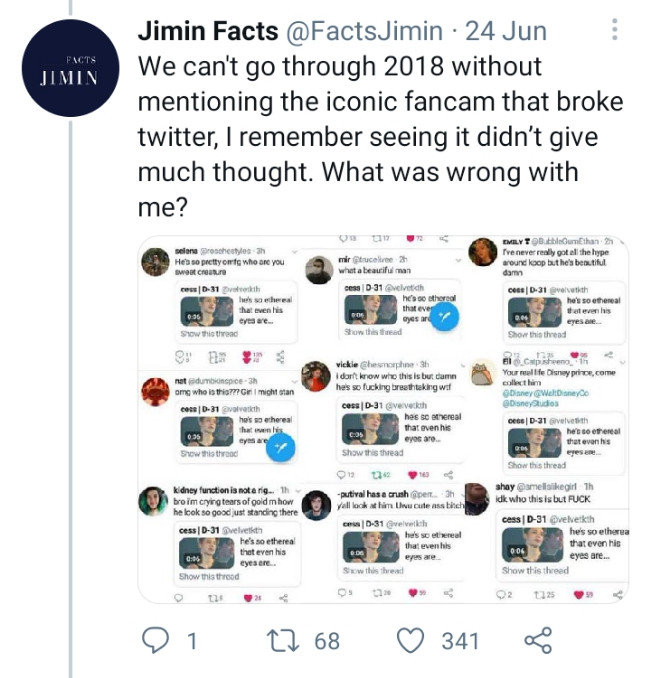Open the @FactsJimin handle link
Viewport: 651px width, 678px height.
click(x=364, y=31)
